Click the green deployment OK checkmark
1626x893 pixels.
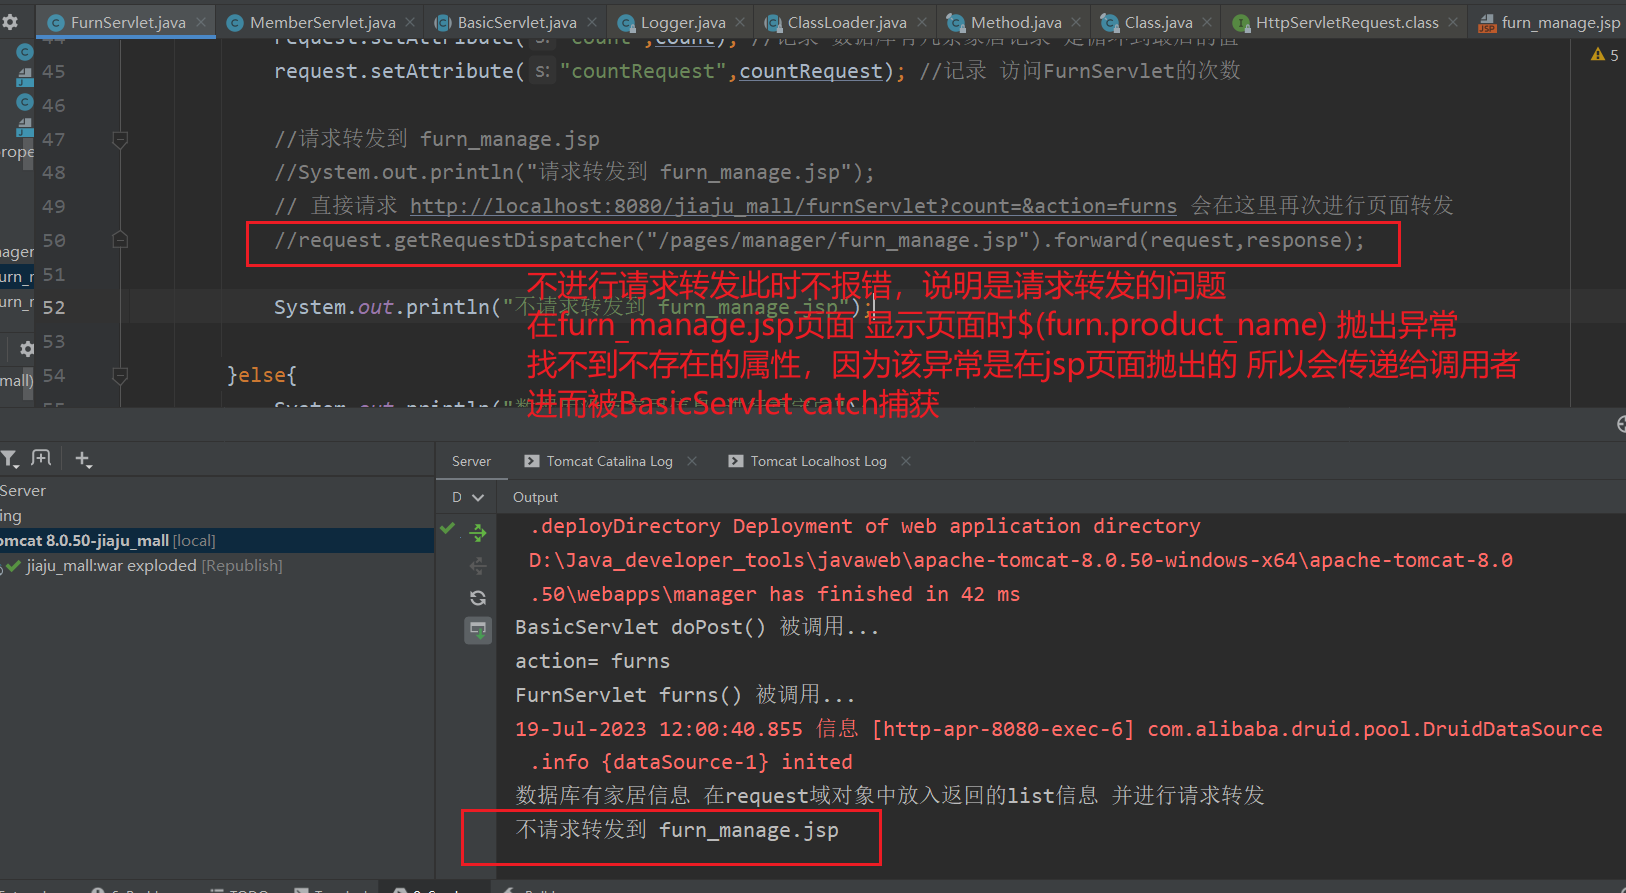pyautogui.click(x=448, y=528)
